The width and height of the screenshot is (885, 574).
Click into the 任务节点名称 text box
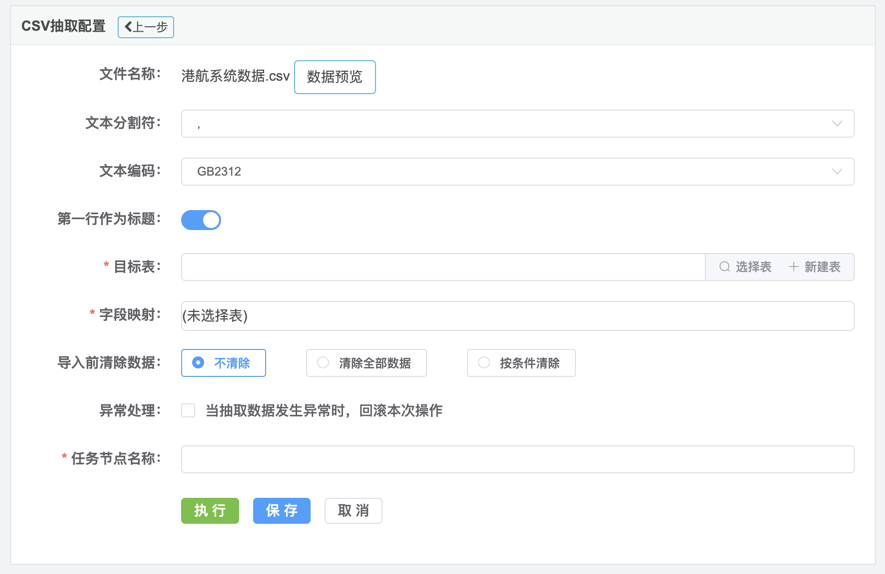pyautogui.click(x=517, y=459)
